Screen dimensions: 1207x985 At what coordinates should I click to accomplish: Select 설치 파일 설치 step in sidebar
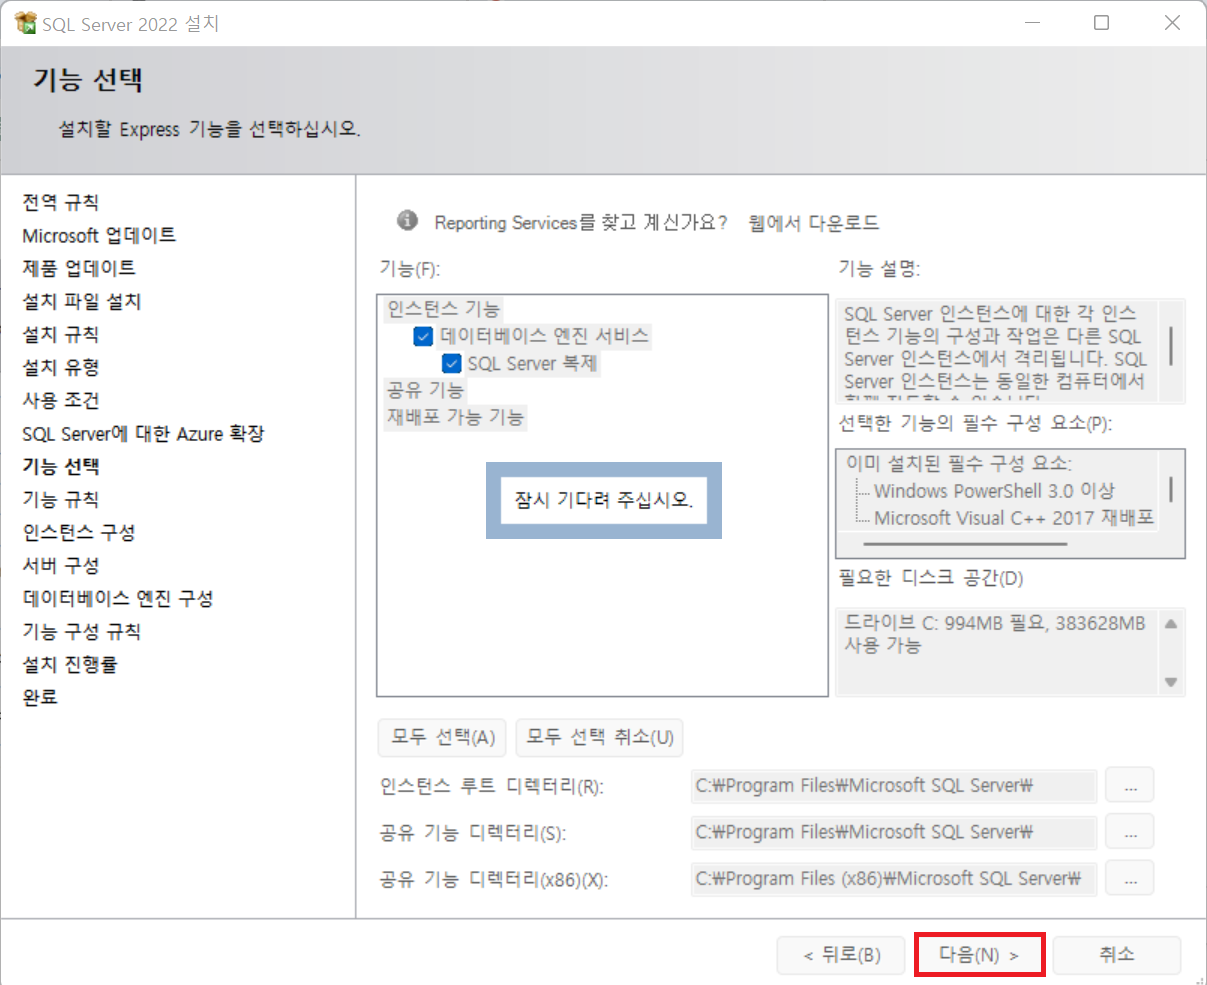coord(82,301)
